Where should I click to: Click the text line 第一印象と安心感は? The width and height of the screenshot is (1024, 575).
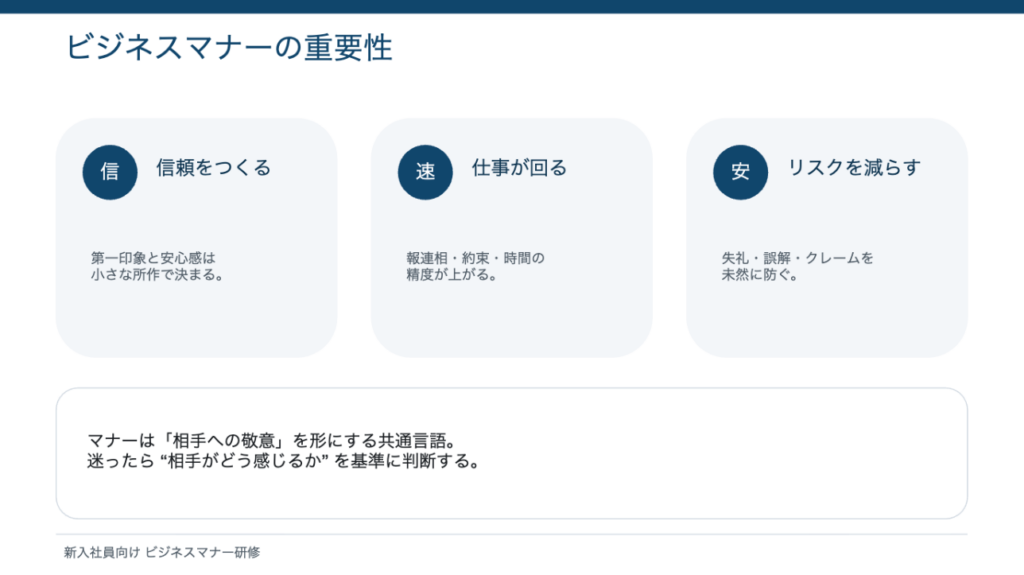153,258
